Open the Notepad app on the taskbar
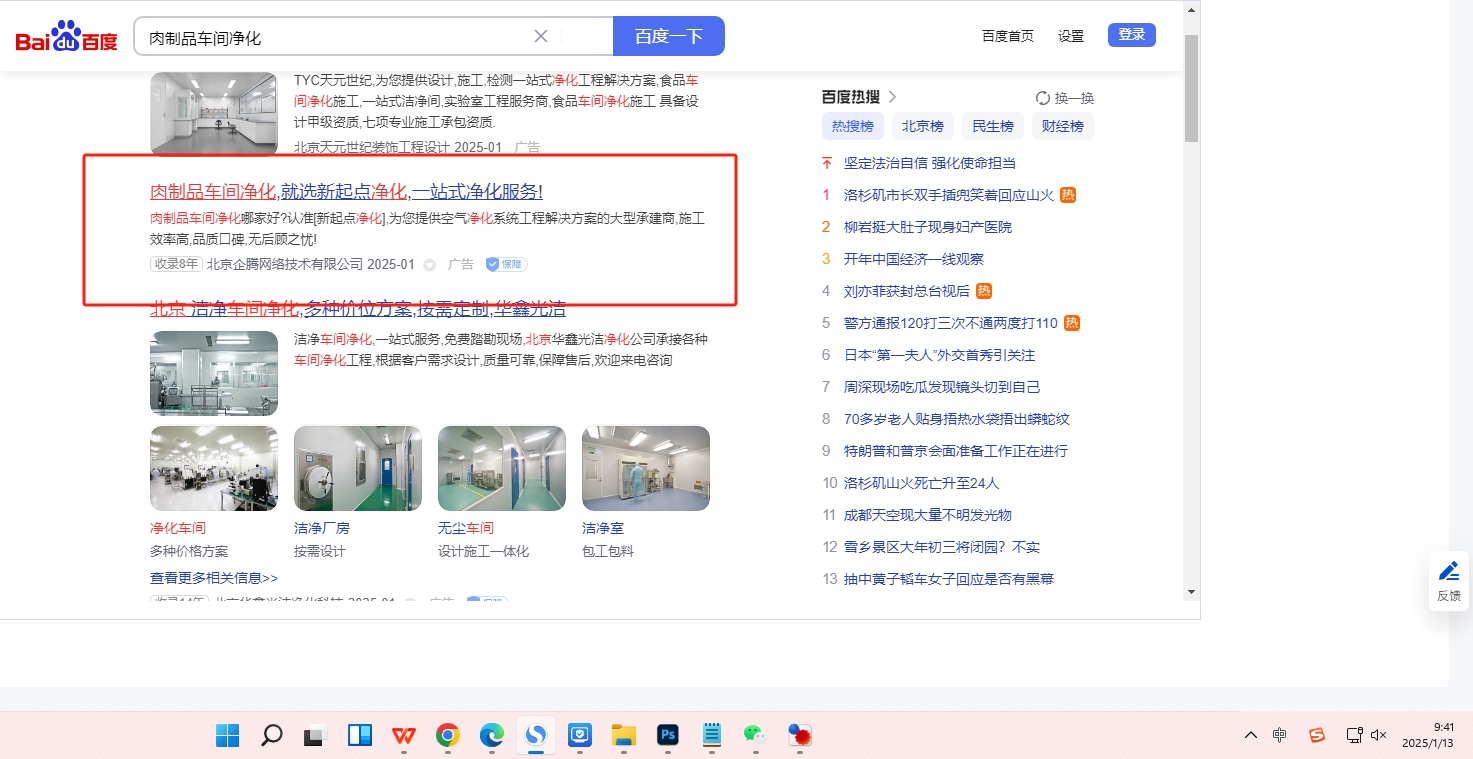Screen dimensions: 1473x759 point(712,736)
